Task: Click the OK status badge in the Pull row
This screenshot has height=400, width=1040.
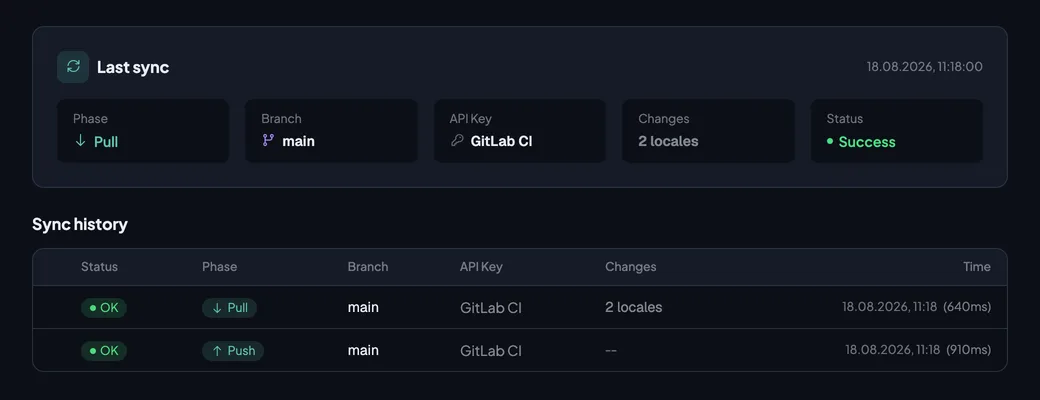Action: (104, 308)
